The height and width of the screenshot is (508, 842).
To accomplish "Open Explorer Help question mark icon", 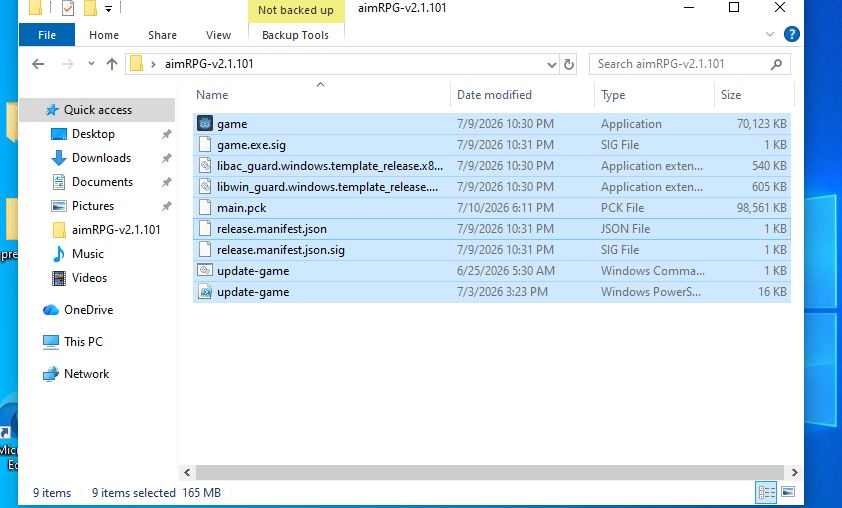I will (792, 34).
